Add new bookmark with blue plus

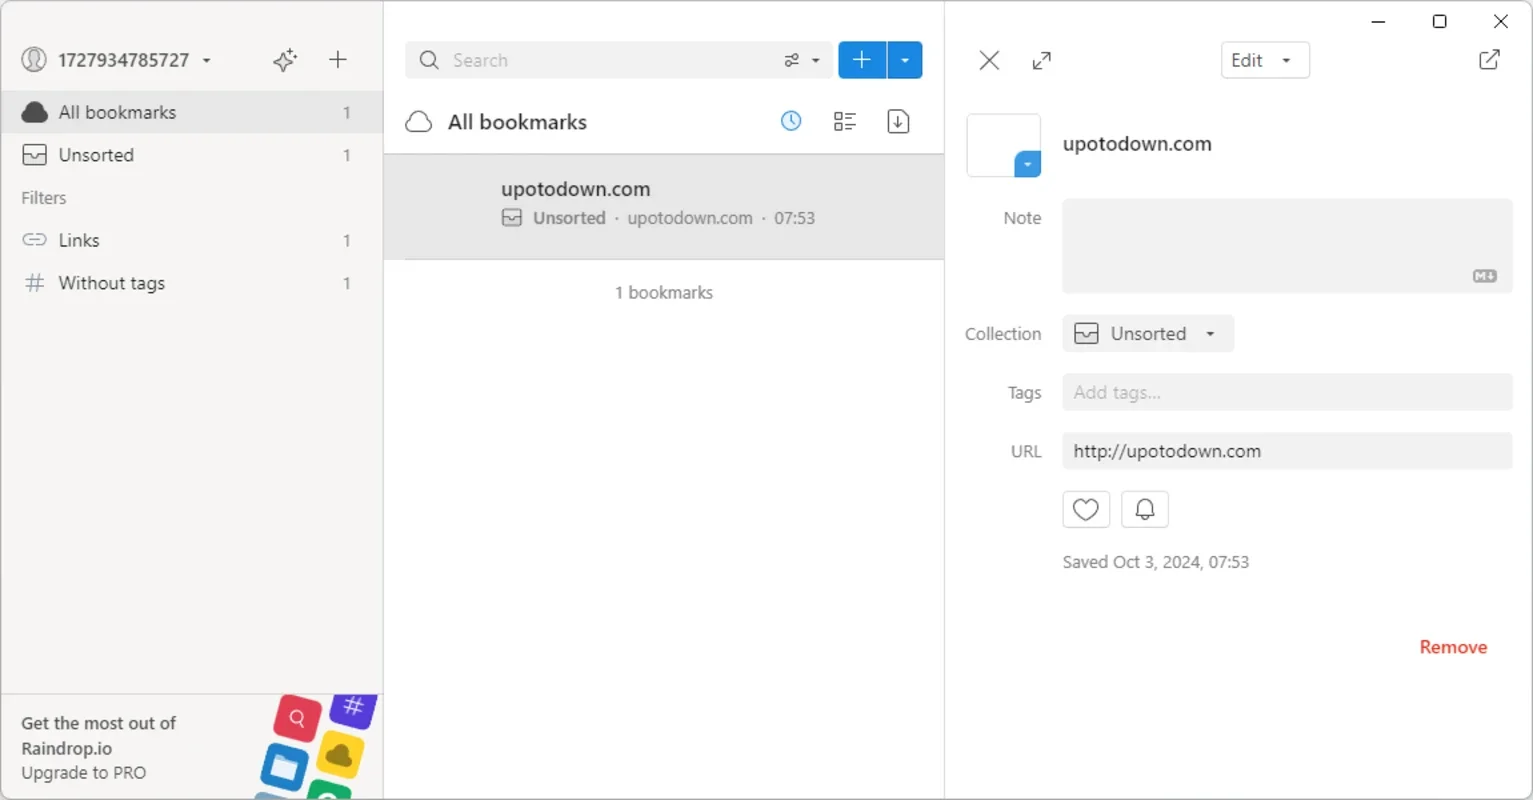pyautogui.click(x=862, y=60)
